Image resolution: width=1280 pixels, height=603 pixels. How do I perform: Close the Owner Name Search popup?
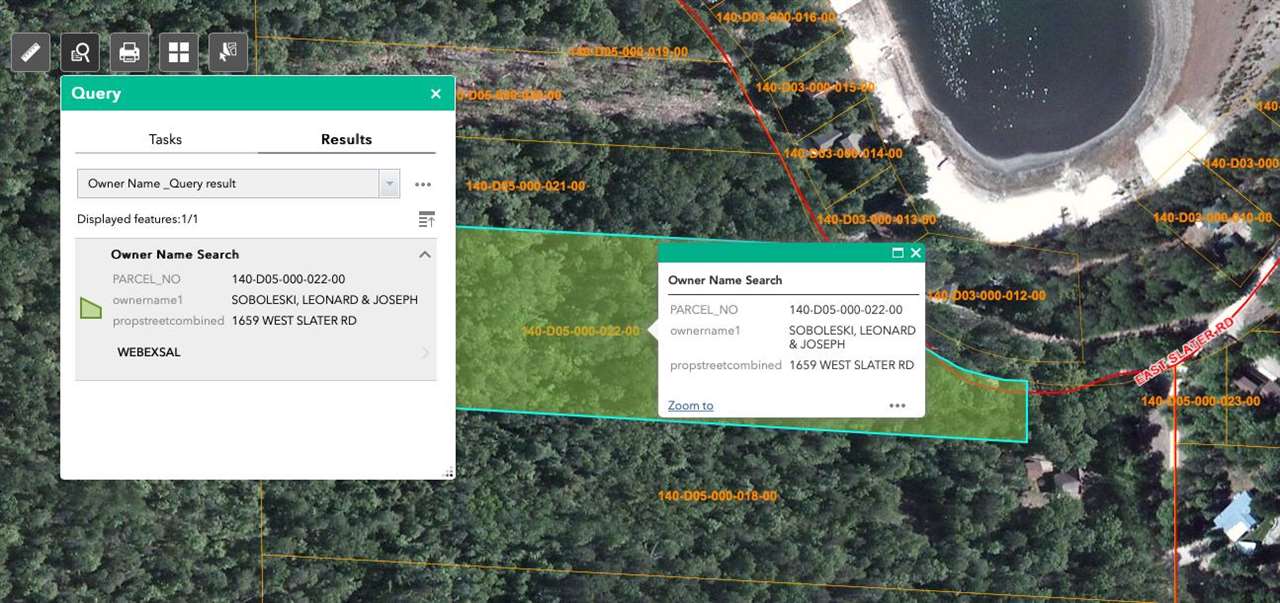(915, 253)
